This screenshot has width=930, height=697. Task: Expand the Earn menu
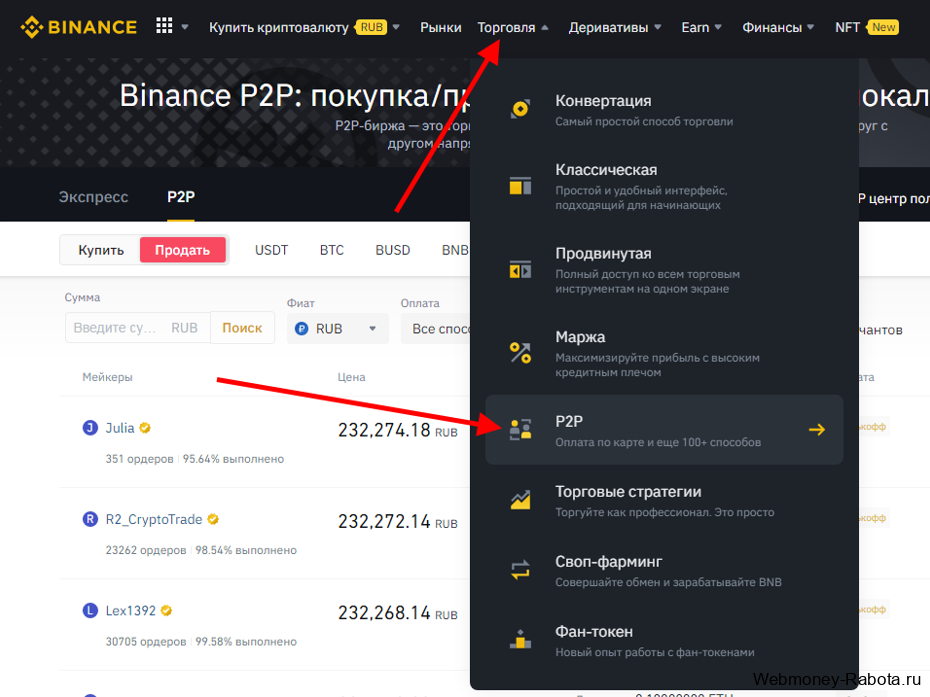pos(702,27)
